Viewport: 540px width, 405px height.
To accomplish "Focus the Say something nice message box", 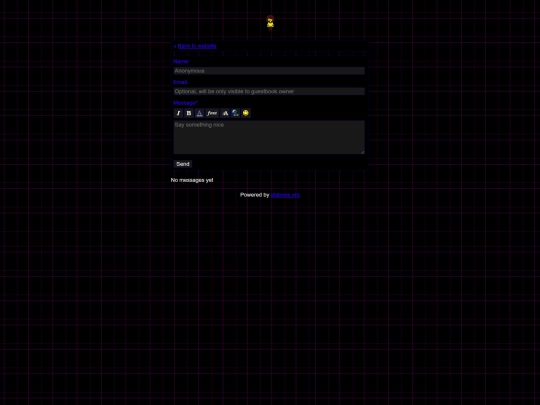I will [269, 137].
